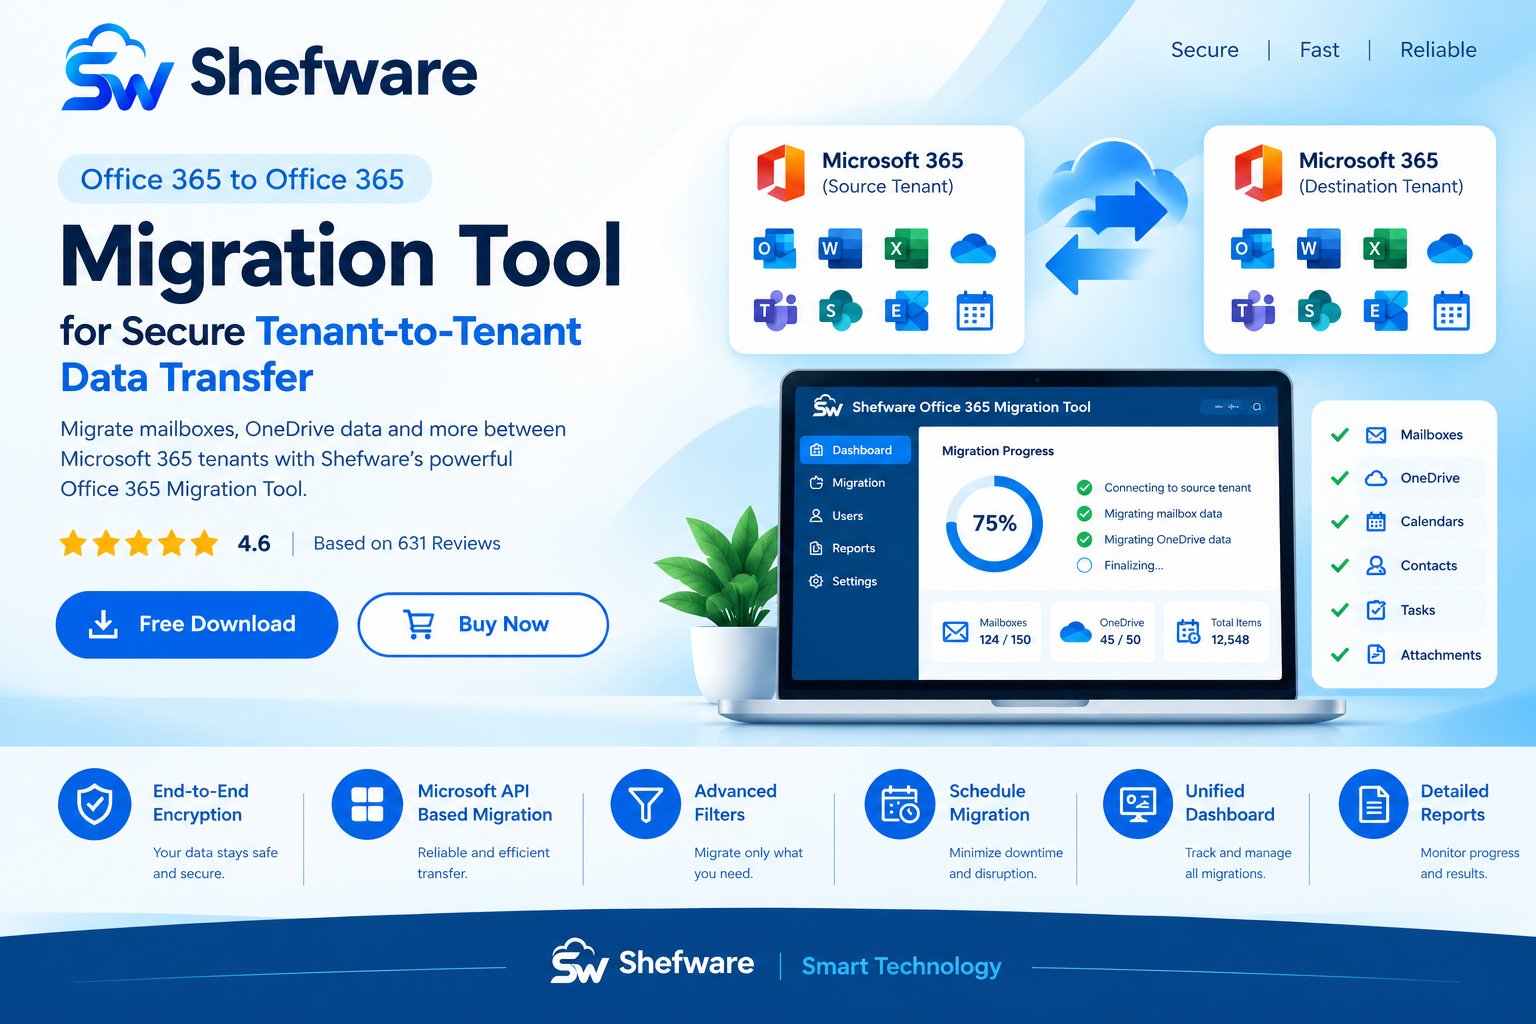Click the Free Download button
This screenshot has height=1024, width=1536.
click(x=197, y=624)
